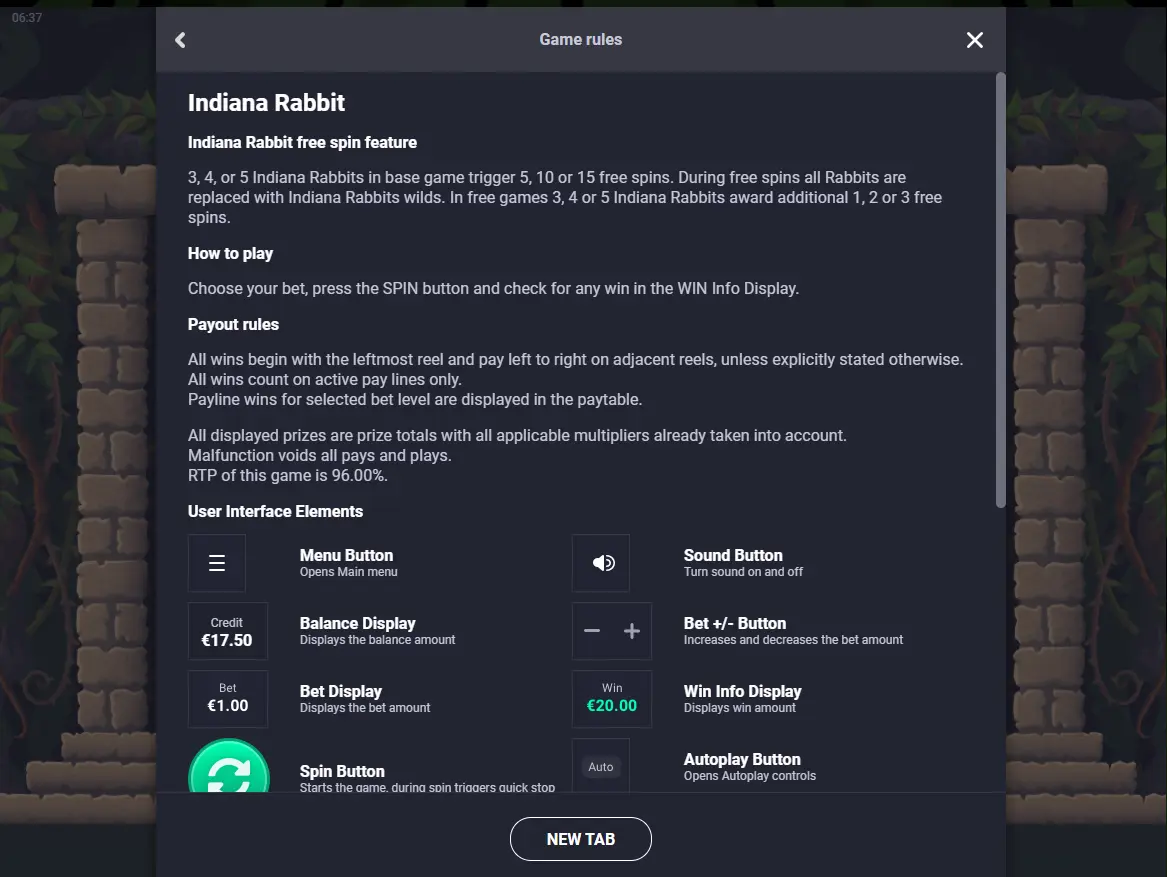The width and height of the screenshot is (1167, 877).
Task: Click the Bet €1.00 display box
Action: pos(228,699)
